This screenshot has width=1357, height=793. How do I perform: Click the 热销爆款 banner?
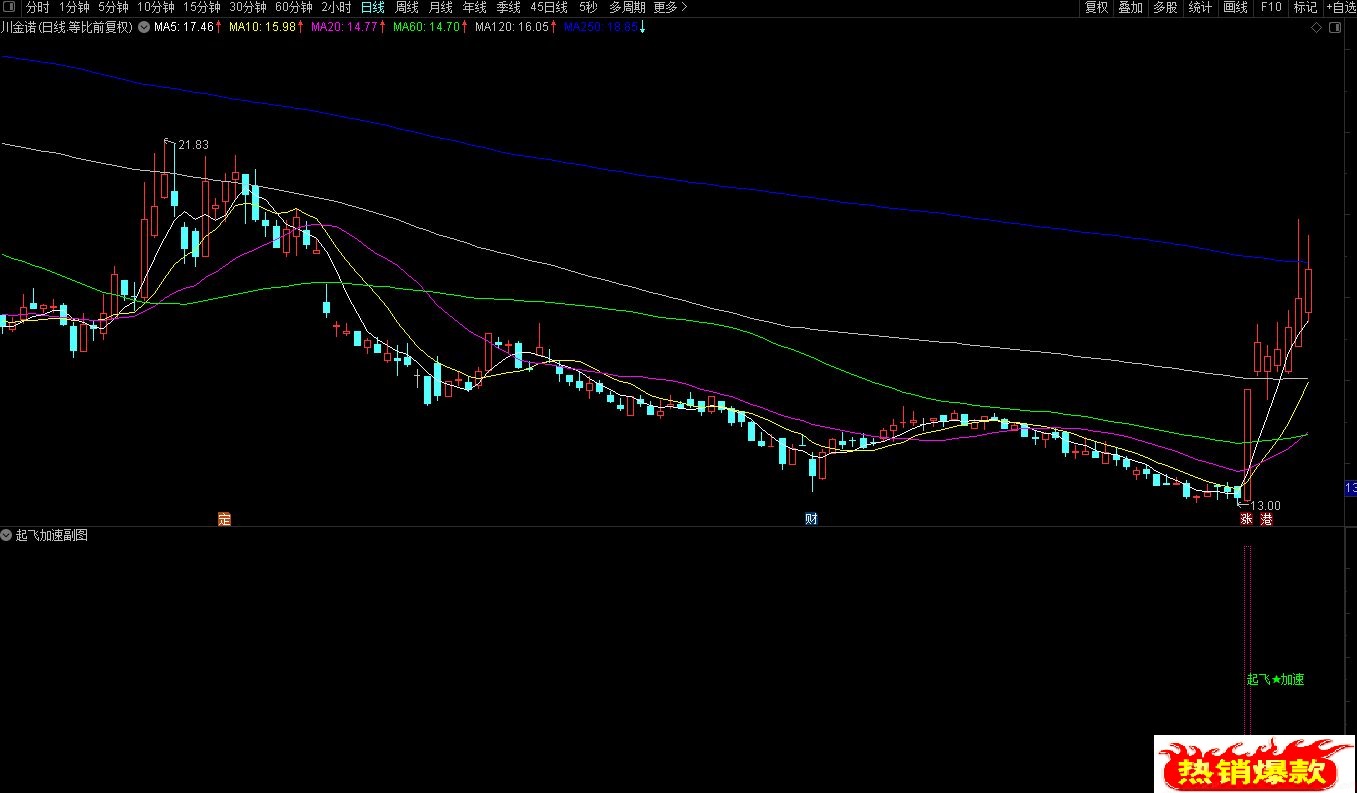coord(1254,764)
